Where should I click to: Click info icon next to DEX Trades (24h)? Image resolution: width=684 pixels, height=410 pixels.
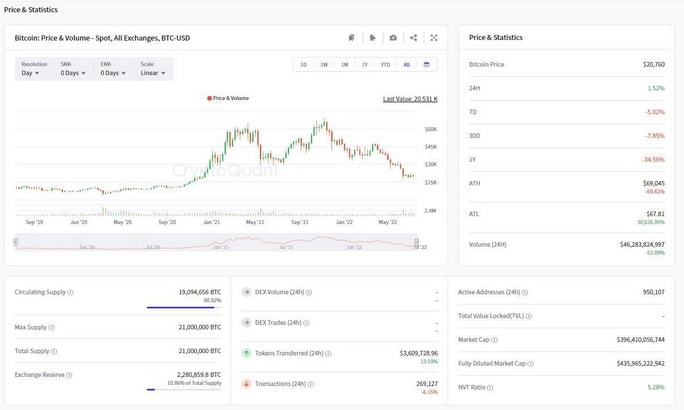pyautogui.click(x=306, y=323)
